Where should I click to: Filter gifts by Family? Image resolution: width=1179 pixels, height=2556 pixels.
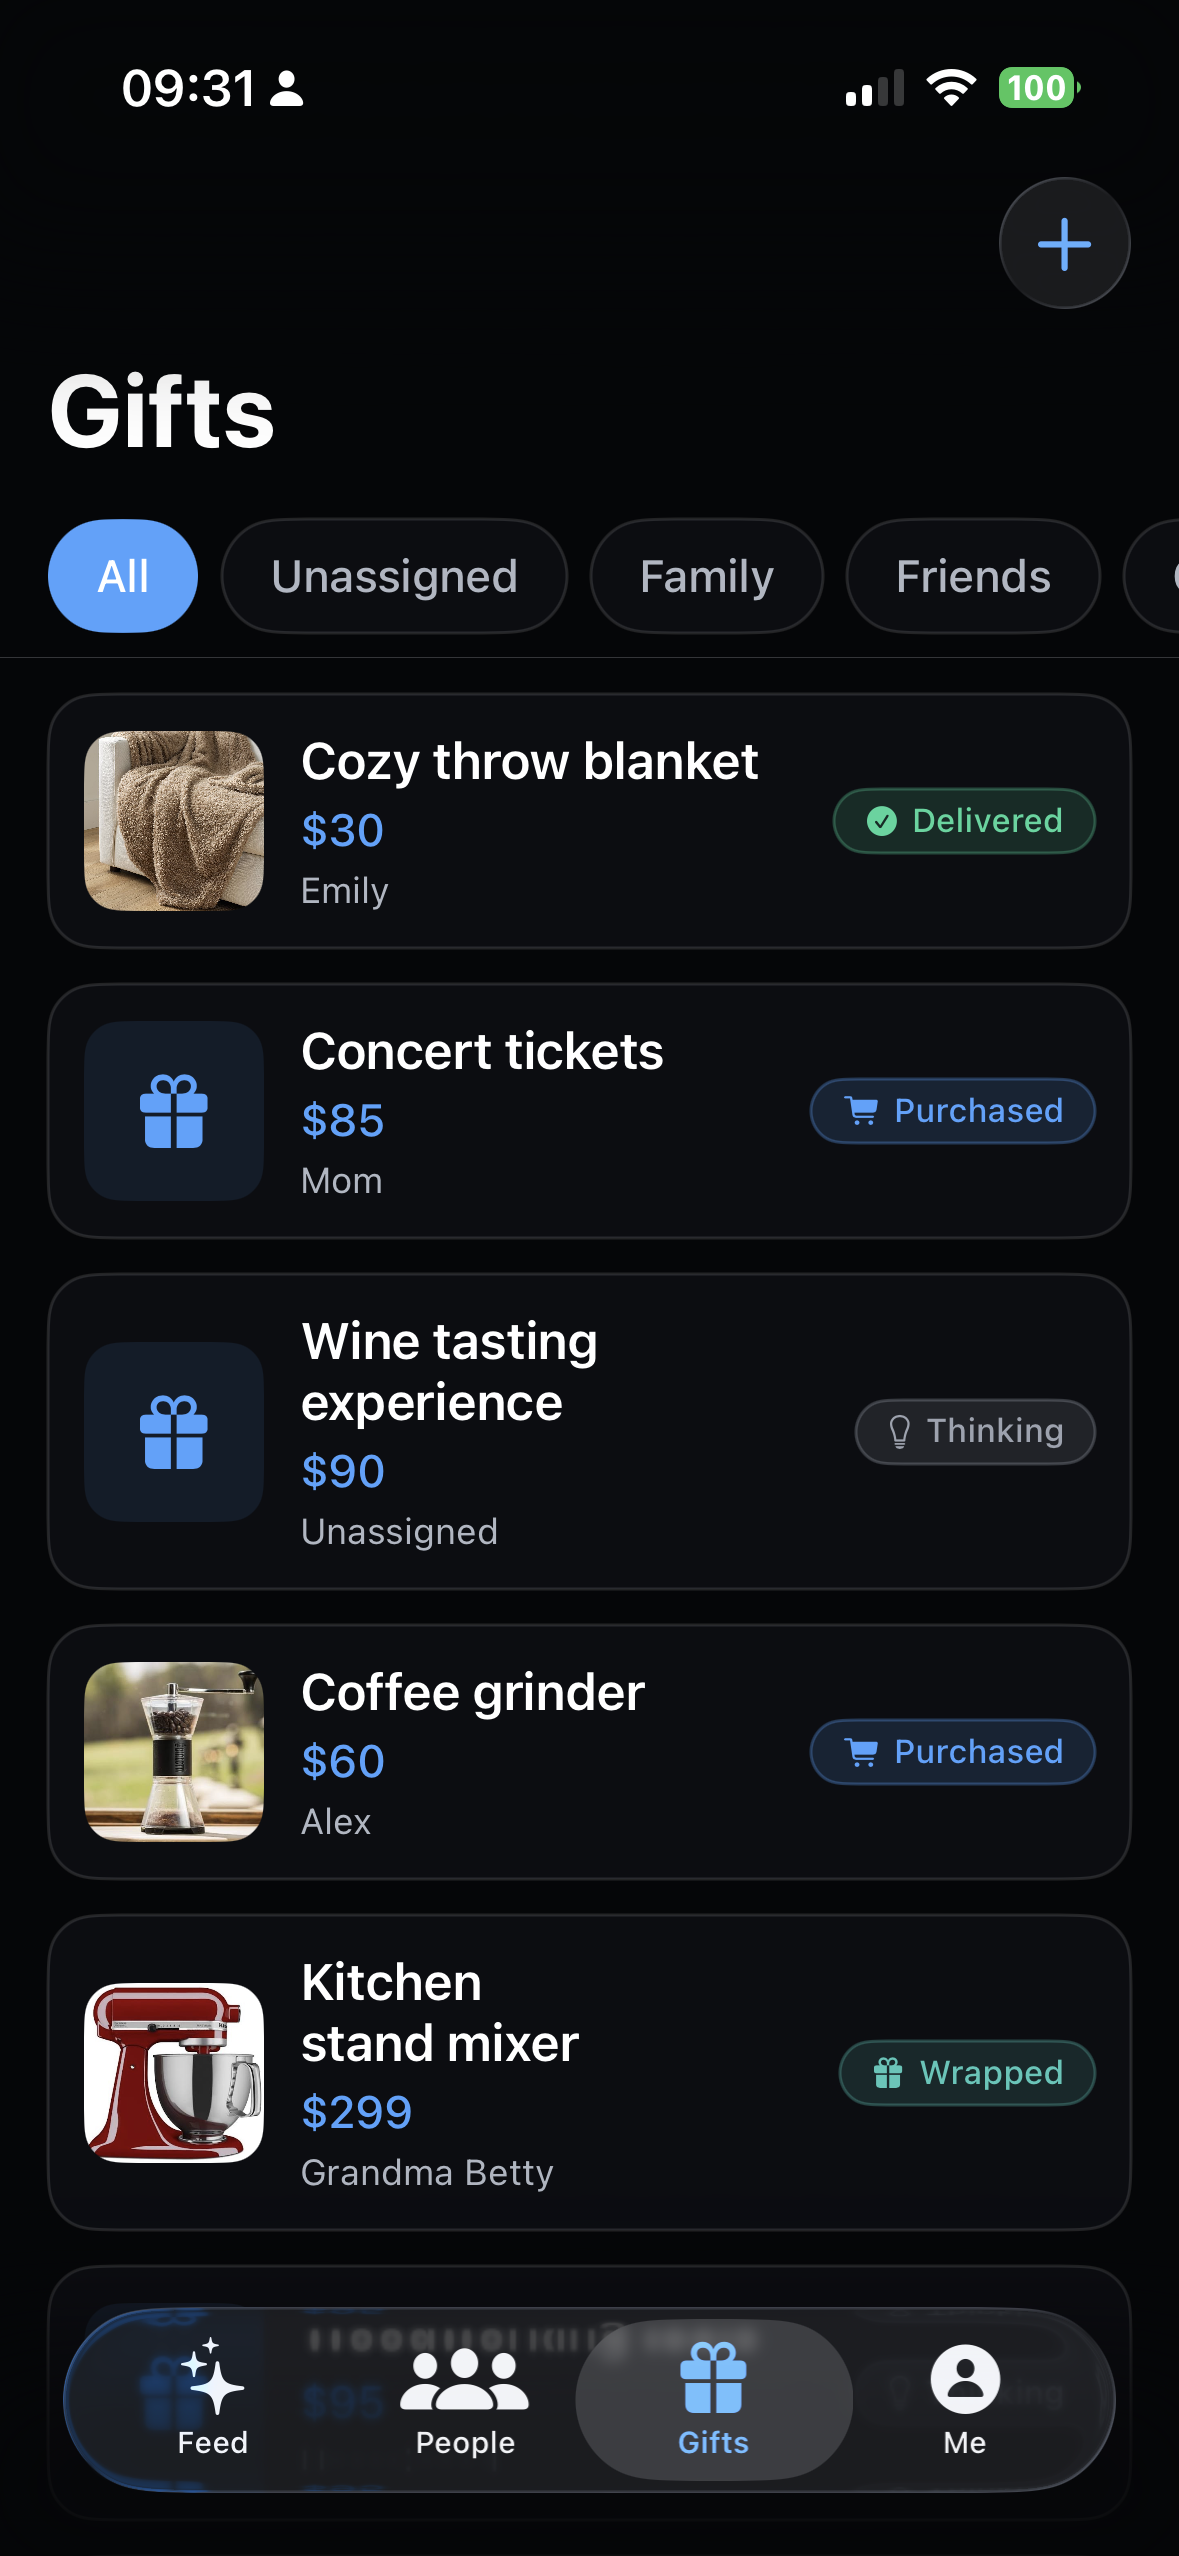706,576
